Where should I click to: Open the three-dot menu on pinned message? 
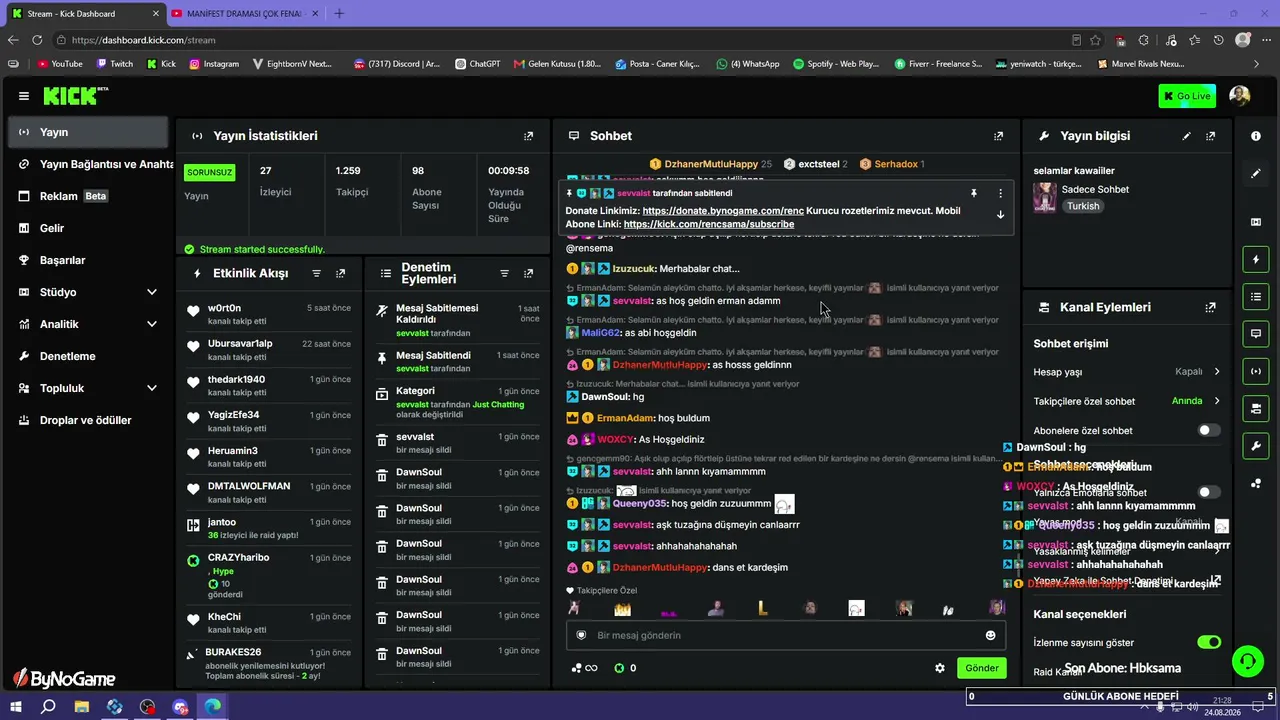(1000, 193)
